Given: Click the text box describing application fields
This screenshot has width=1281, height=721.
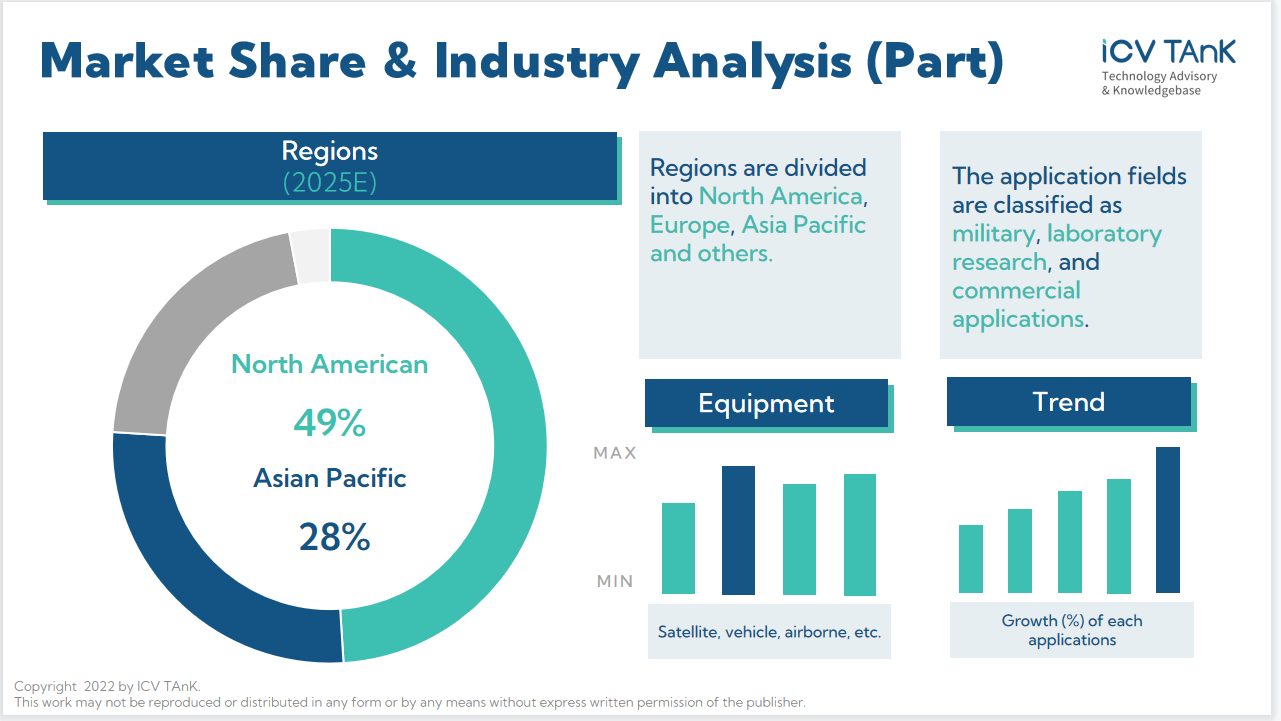Looking at the screenshot, I should [x=1071, y=245].
